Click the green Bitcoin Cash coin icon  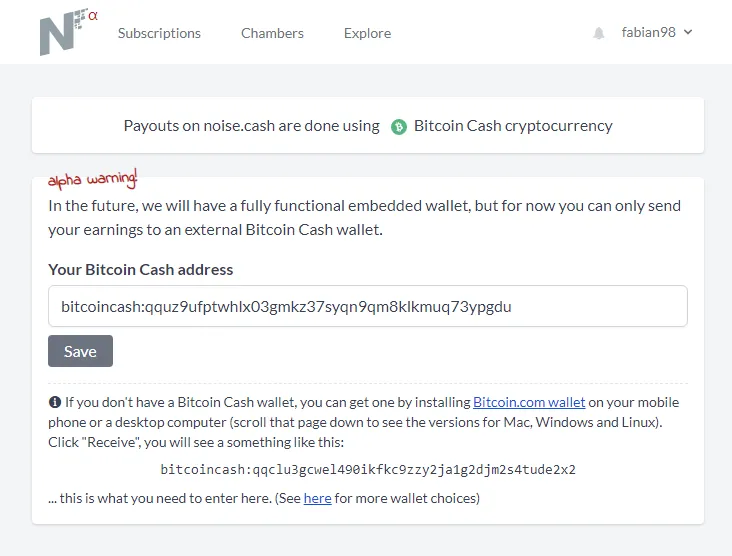(x=399, y=127)
